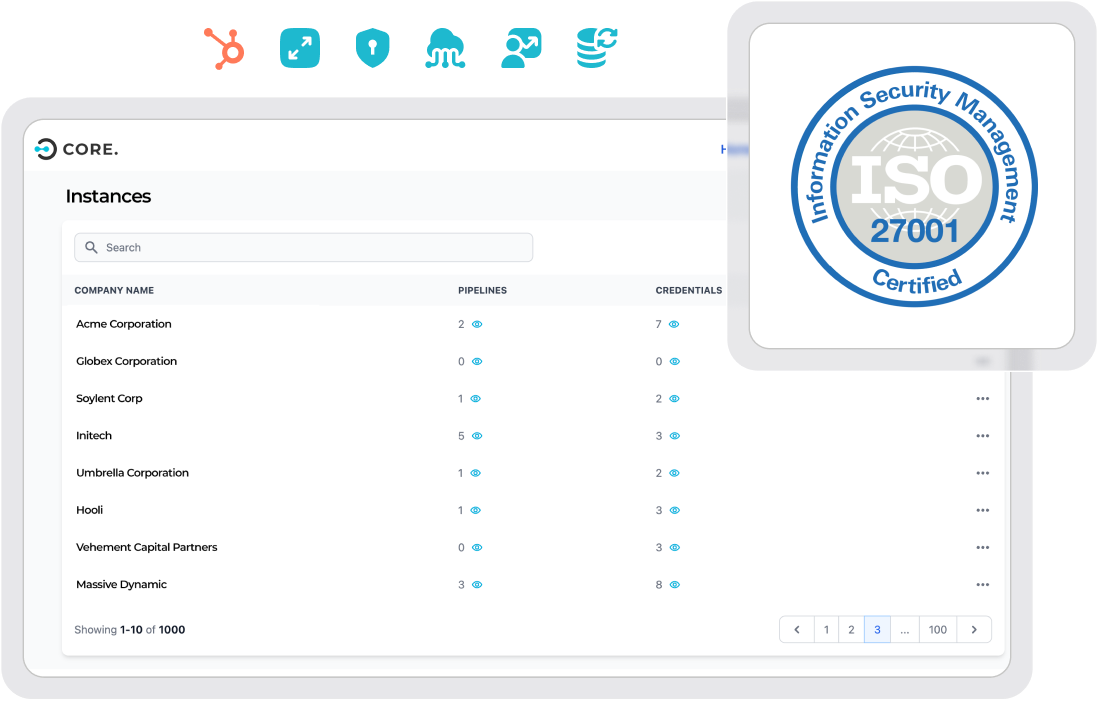The image size is (1098, 701).
Task: Click the pagination ellipsis
Action: (x=905, y=630)
